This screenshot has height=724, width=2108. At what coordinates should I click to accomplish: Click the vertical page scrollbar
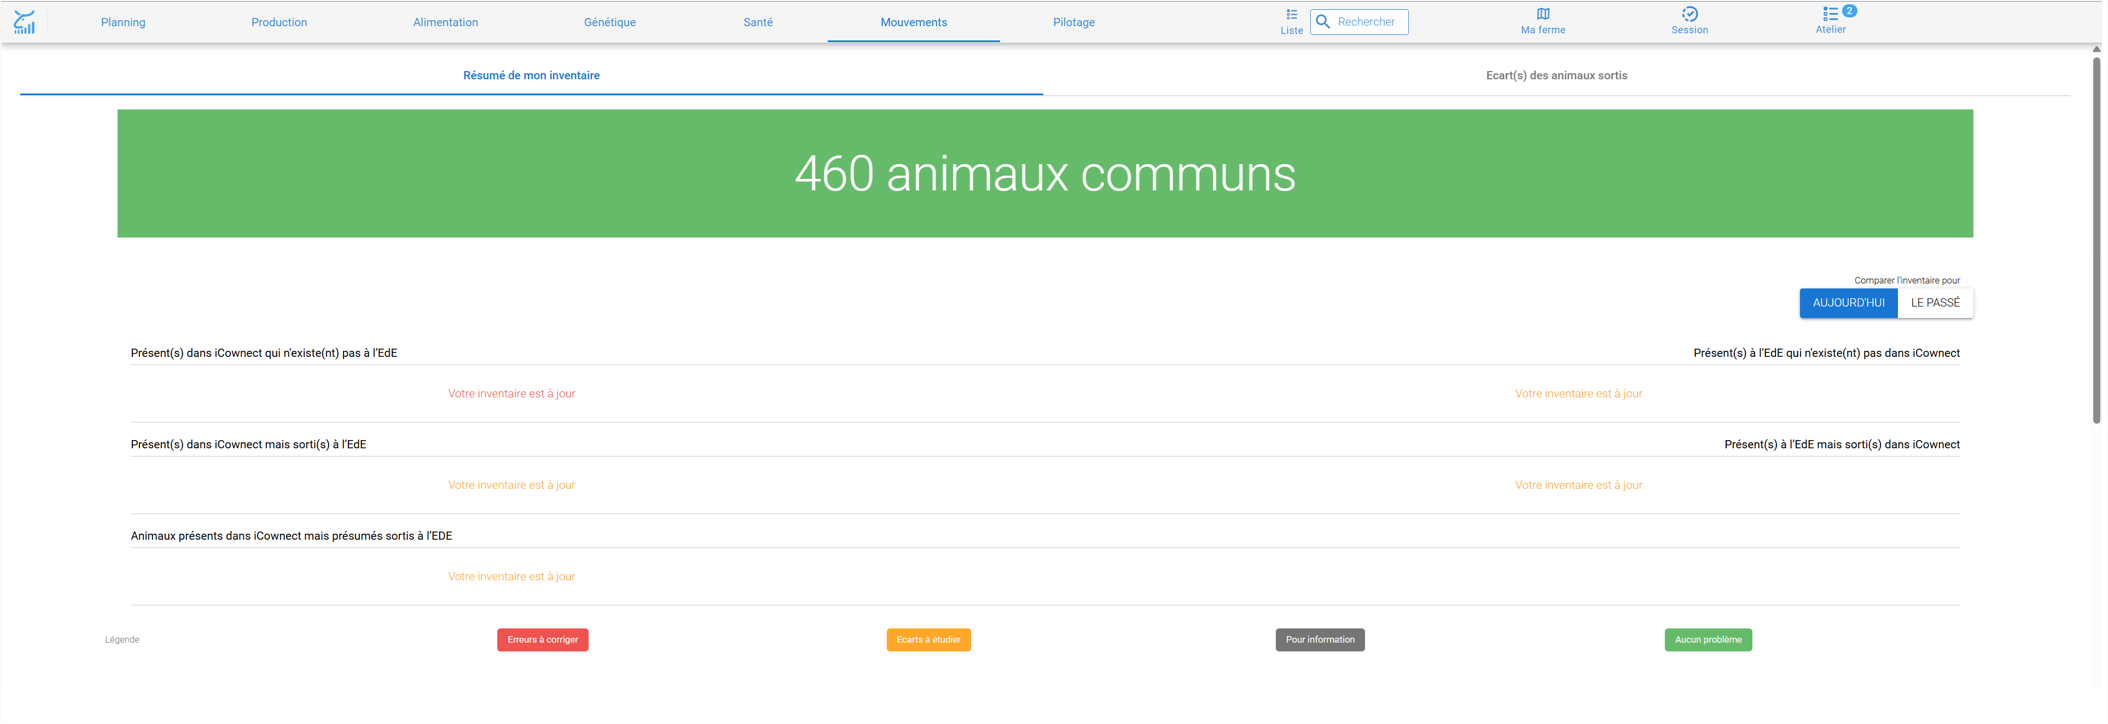pos(2097,240)
